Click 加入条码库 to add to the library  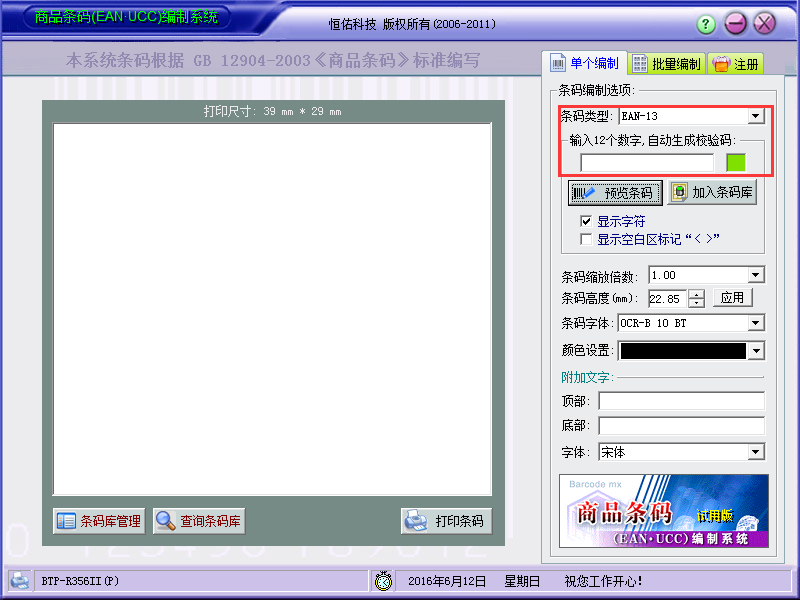point(712,192)
